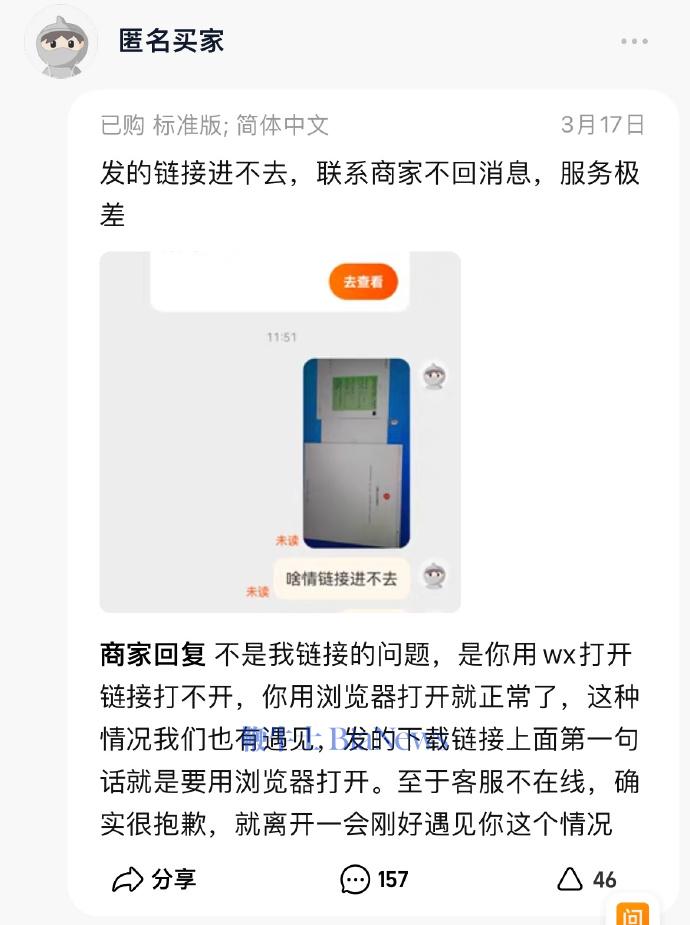
Task: Click the orange 去查看 button
Action: tap(363, 281)
